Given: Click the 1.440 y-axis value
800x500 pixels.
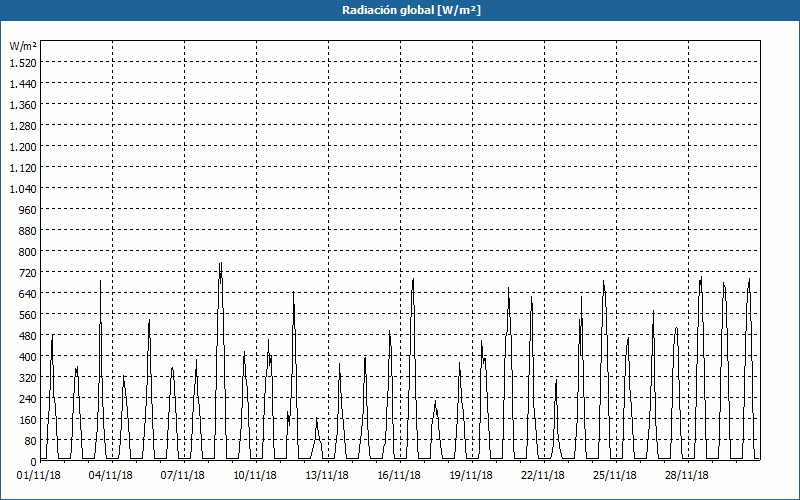Looking at the screenshot, I should click(x=23, y=84).
